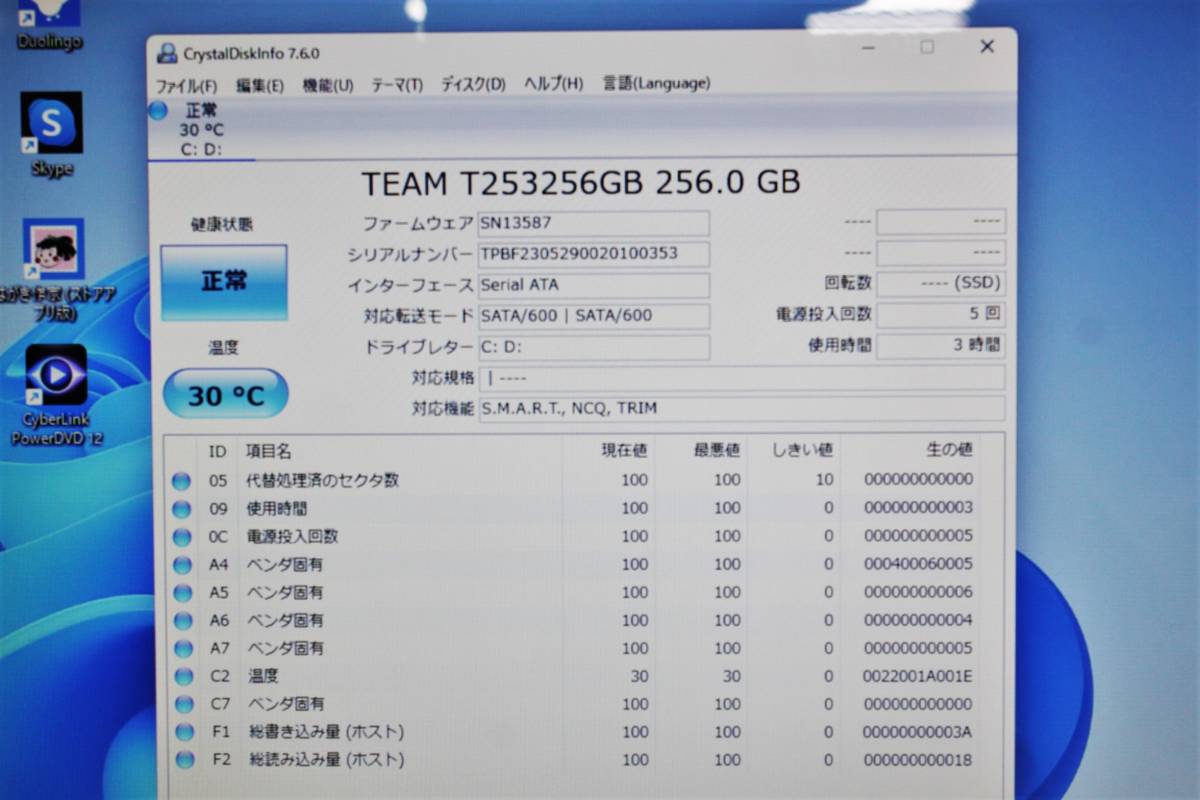Open the ファイル(F) menu
Viewport: 1200px width, 800px height.
click(x=186, y=85)
